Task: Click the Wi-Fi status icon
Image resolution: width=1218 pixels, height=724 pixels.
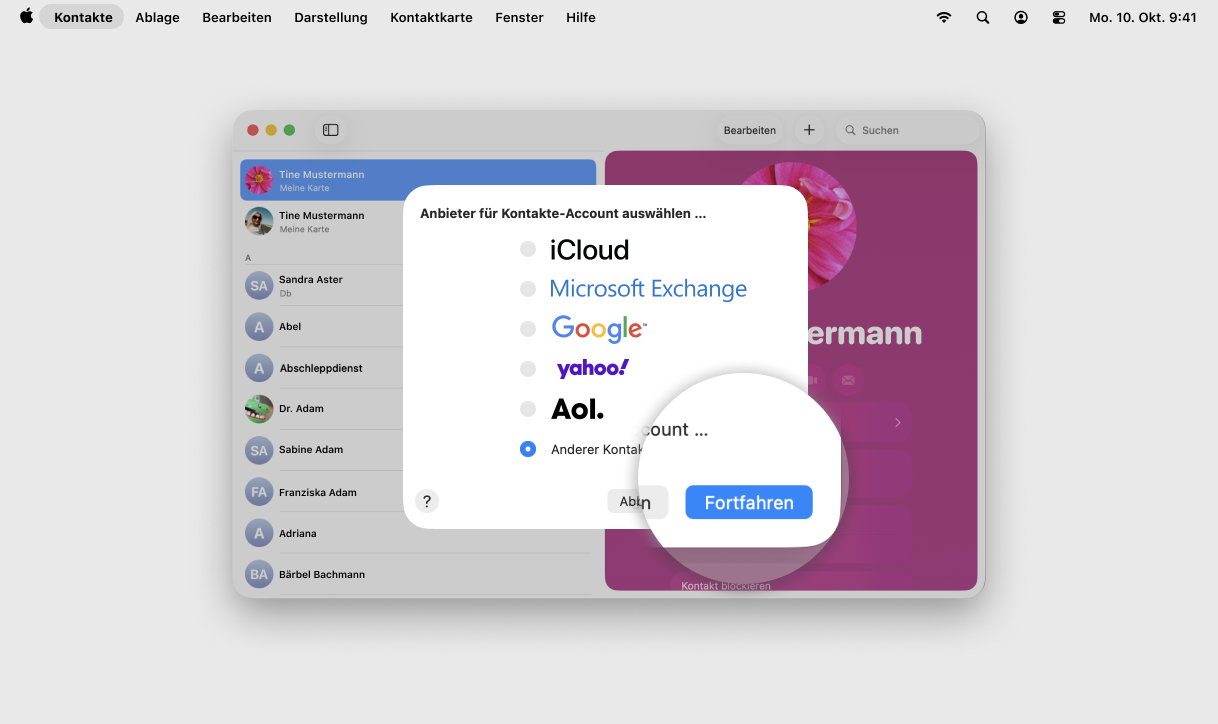Action: tap(943, 17)
